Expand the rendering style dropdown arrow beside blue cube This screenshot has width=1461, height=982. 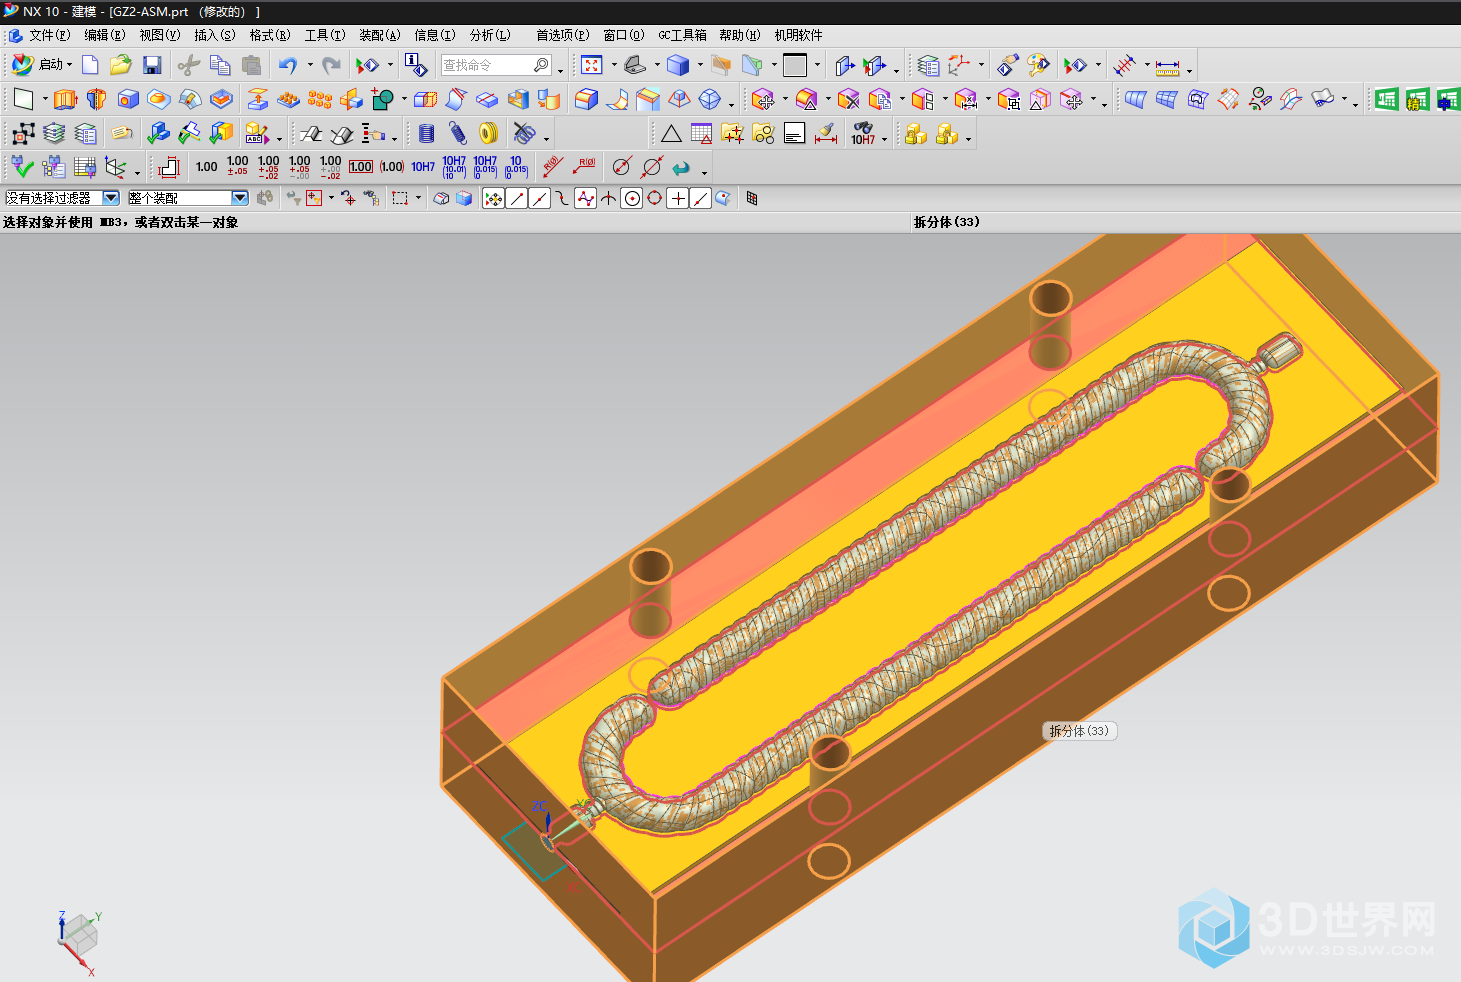point(700,65)
